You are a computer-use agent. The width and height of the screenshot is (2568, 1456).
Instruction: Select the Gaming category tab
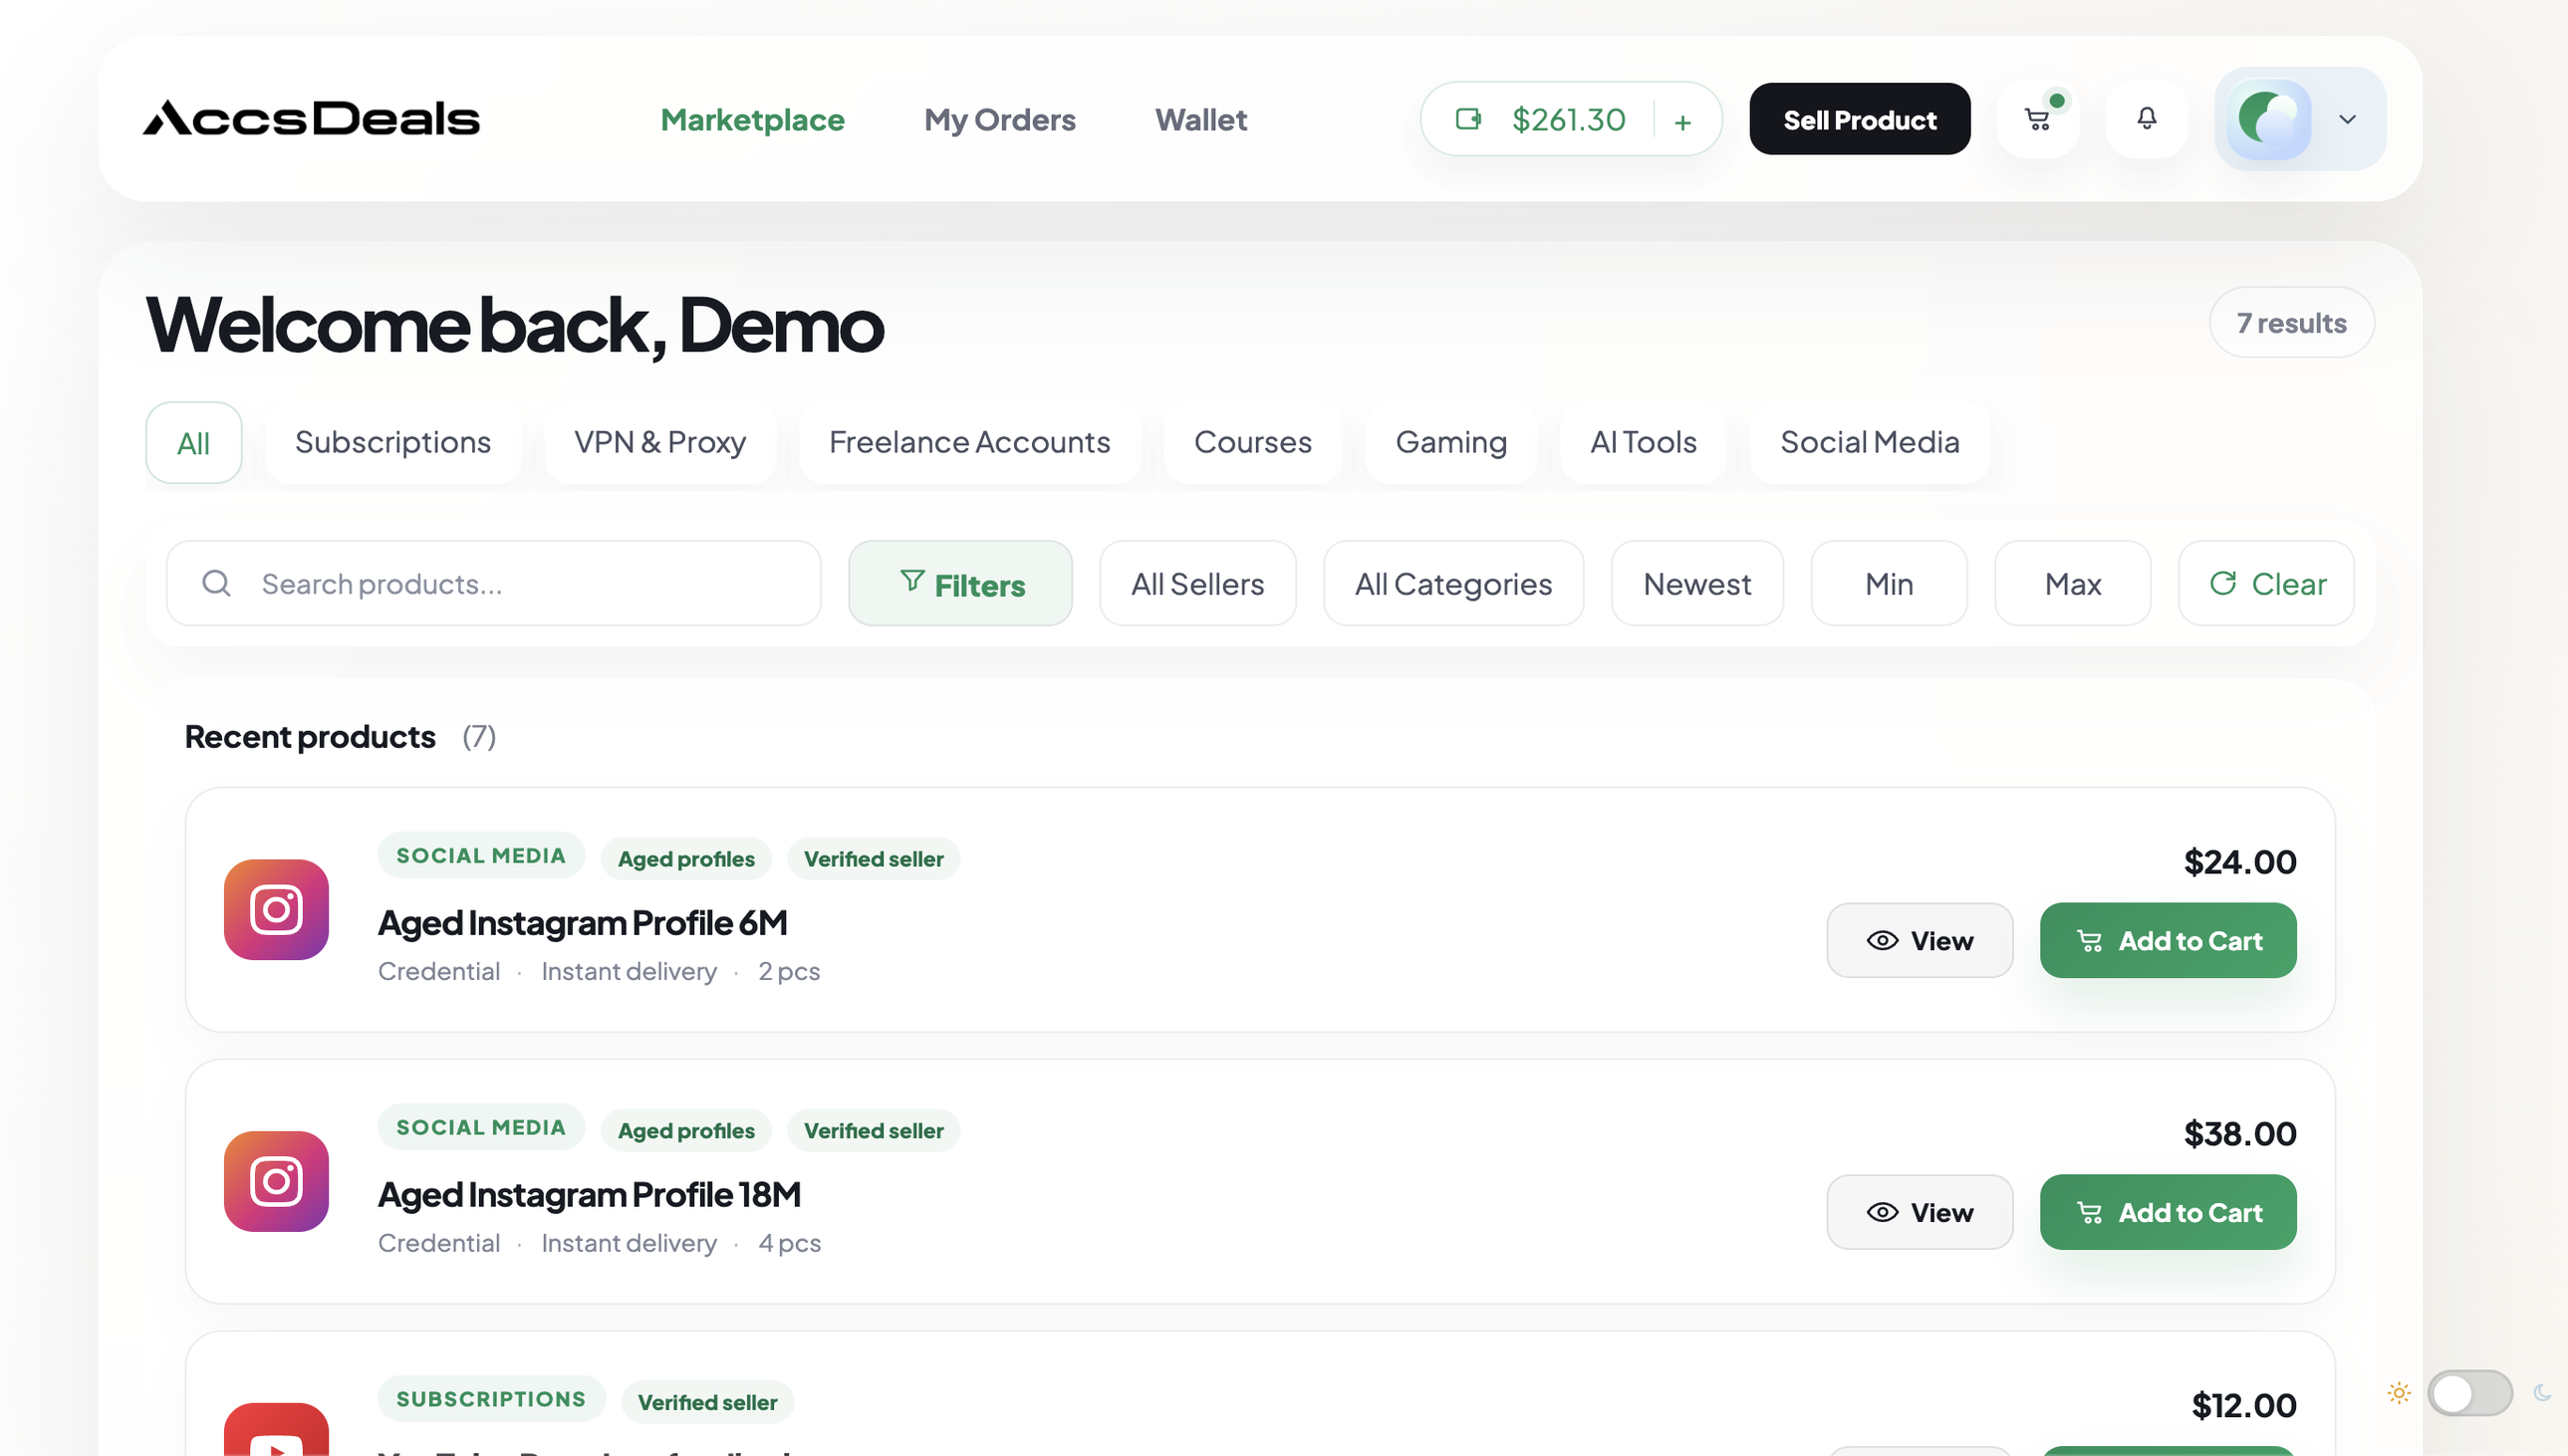pyautogui.click(x=1452, y=443)
